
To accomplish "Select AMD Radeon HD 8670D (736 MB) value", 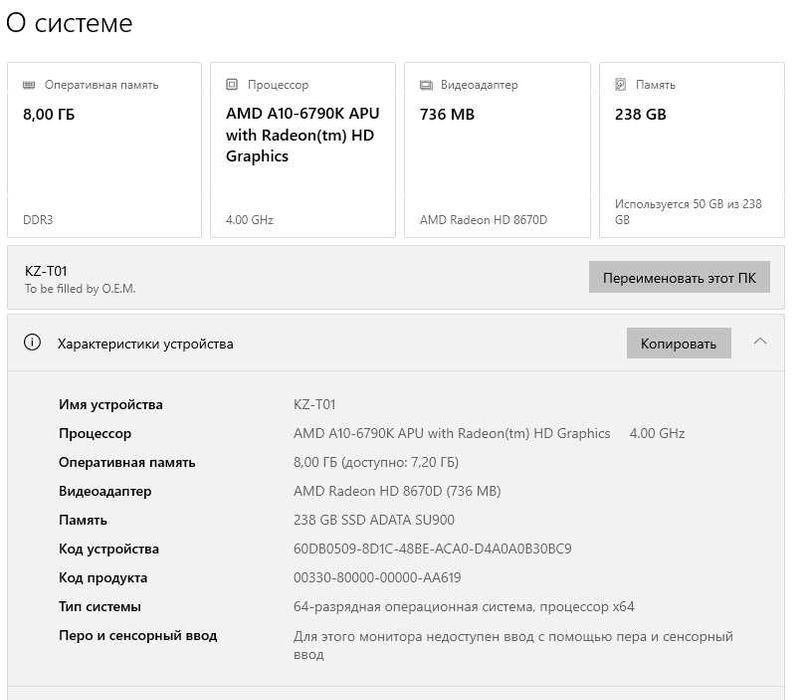I will click(397, 491).
